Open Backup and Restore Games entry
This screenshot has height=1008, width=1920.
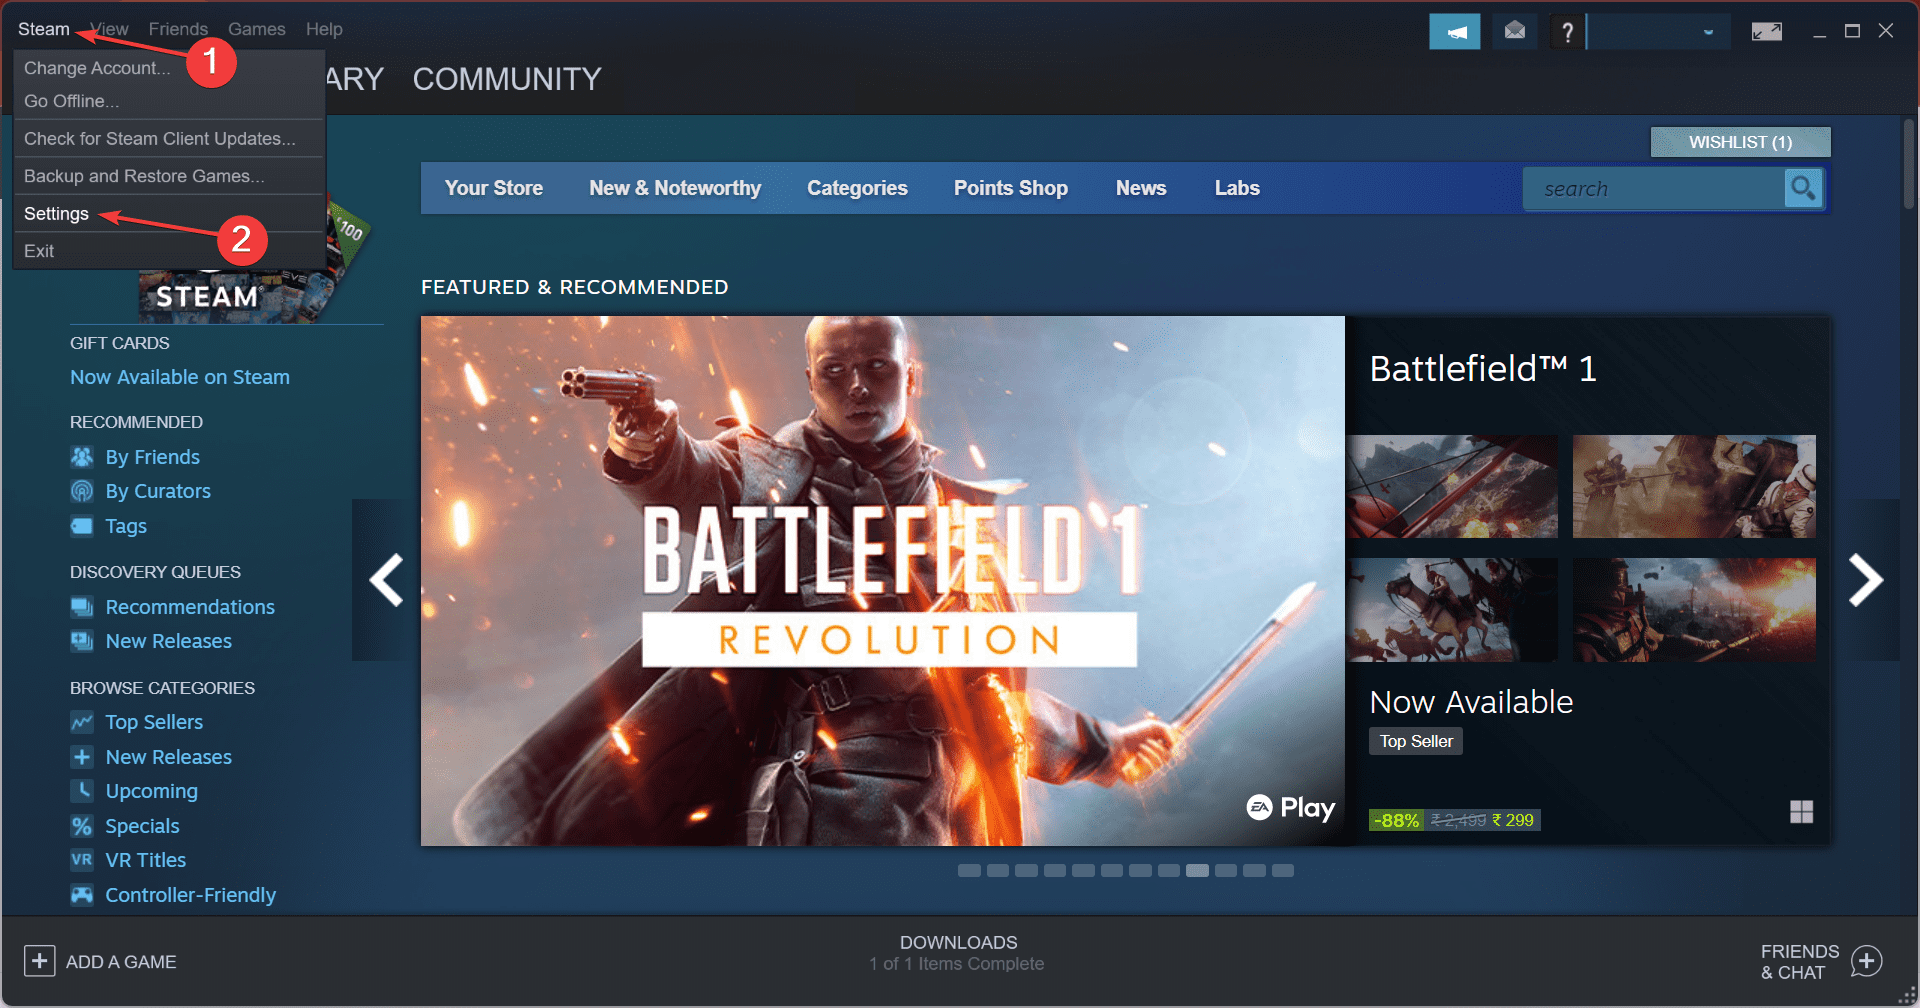pos(169,176)
